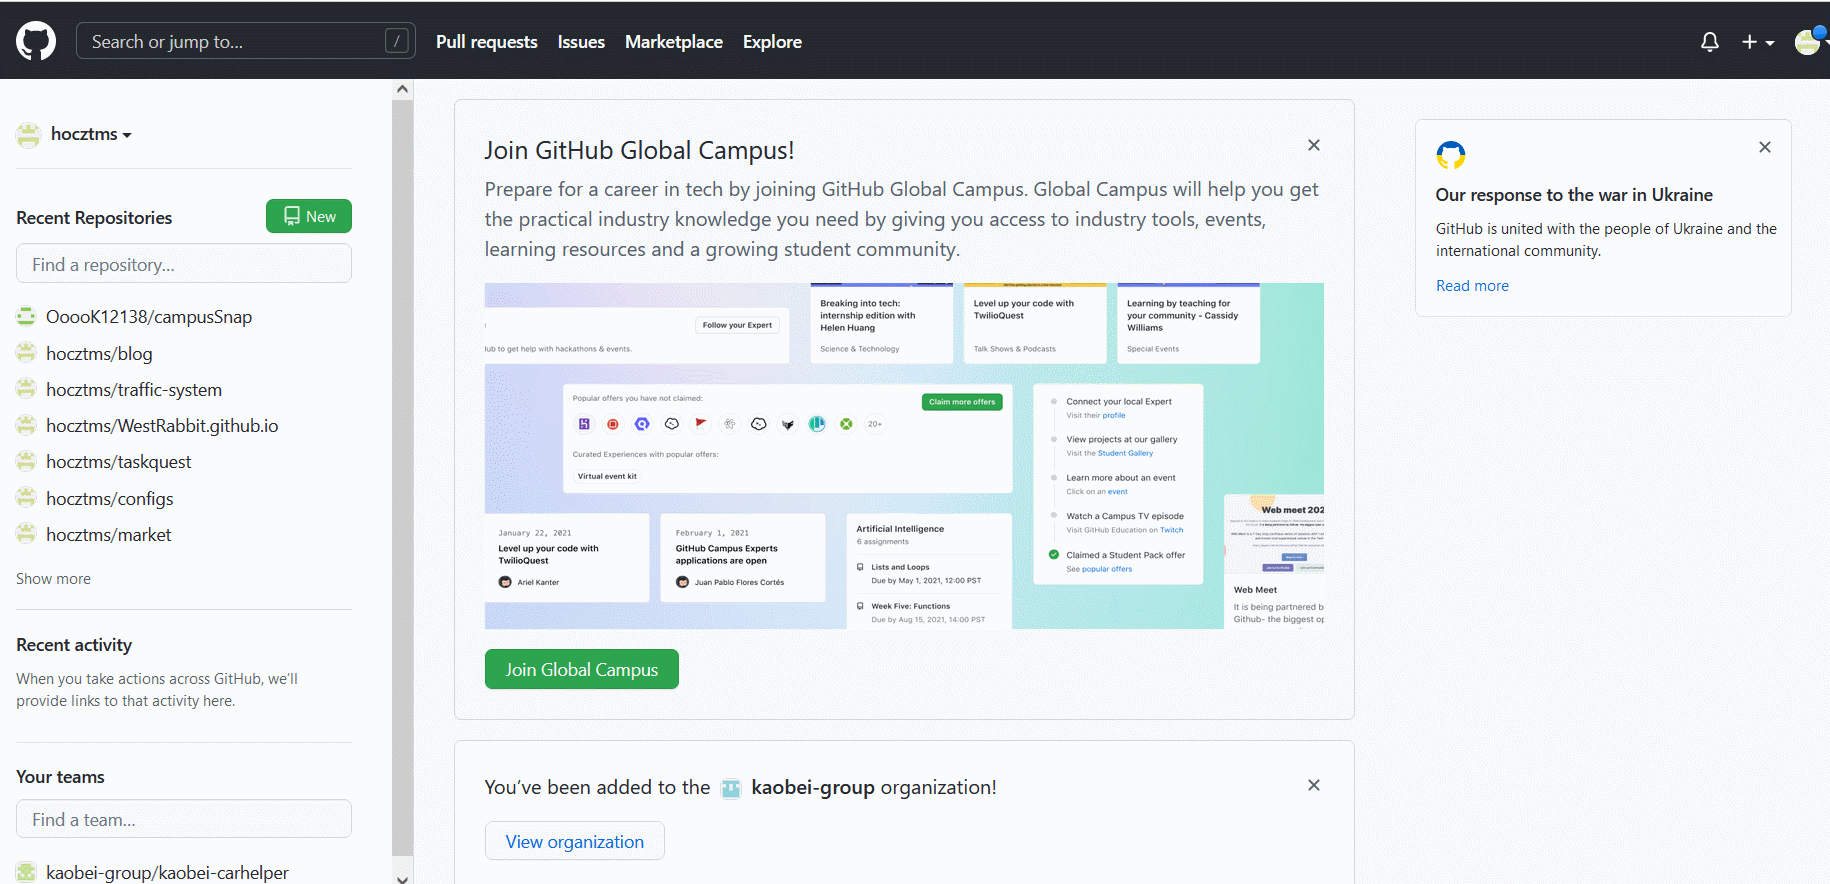This screenshot has width=1830, height=884.
Task: Click the avatar icon beside OoooK12138/campusSnap
Action: tap(26, 317)
